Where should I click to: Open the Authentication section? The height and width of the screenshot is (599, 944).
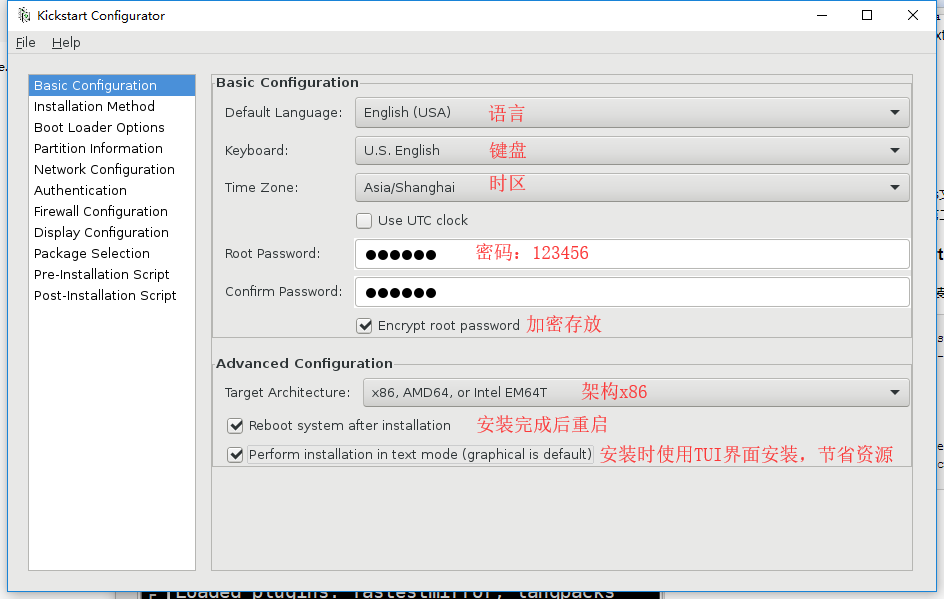pos(112,191)
